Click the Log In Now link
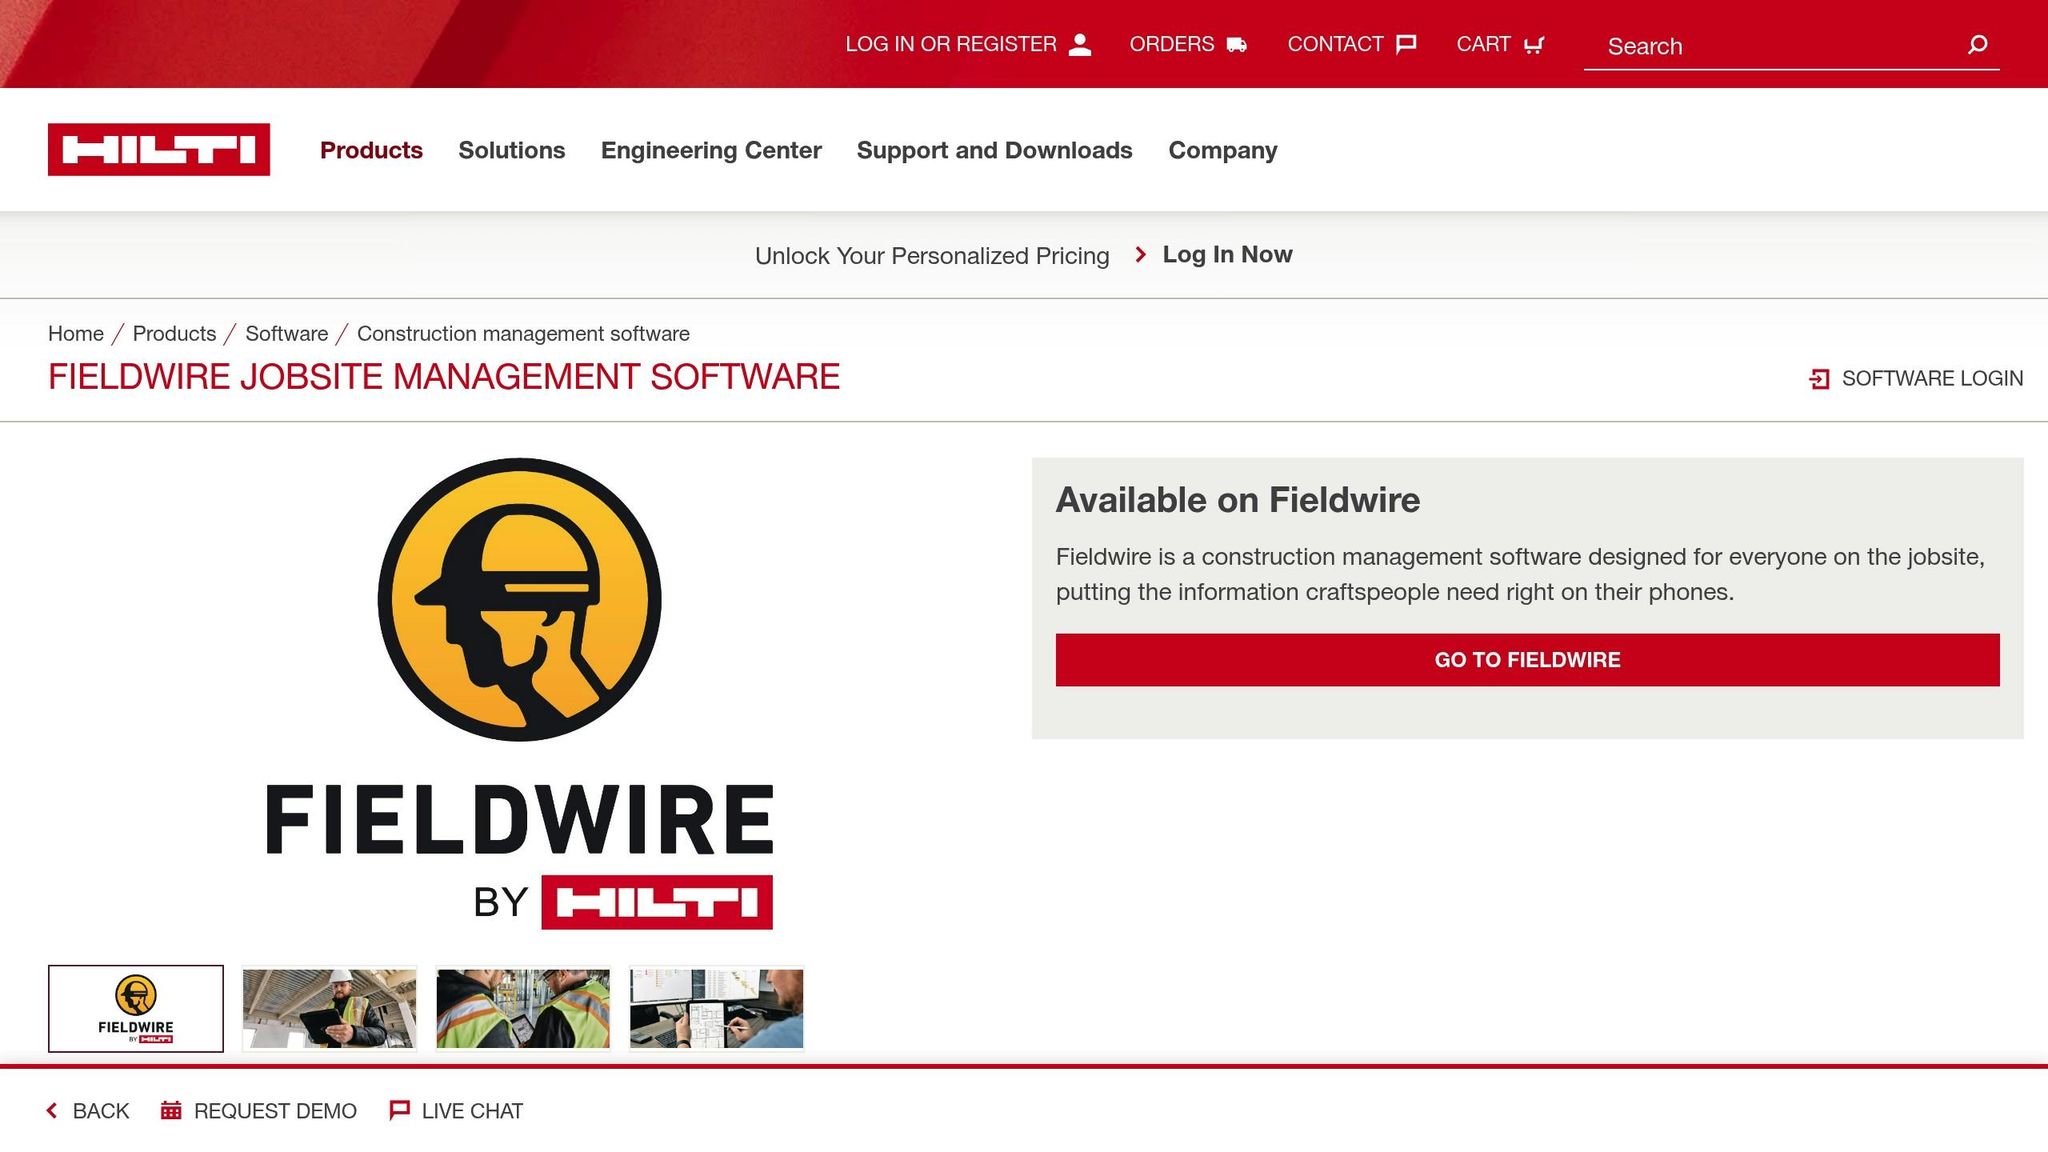The image size is (2048, 1152). [1227, 254]
